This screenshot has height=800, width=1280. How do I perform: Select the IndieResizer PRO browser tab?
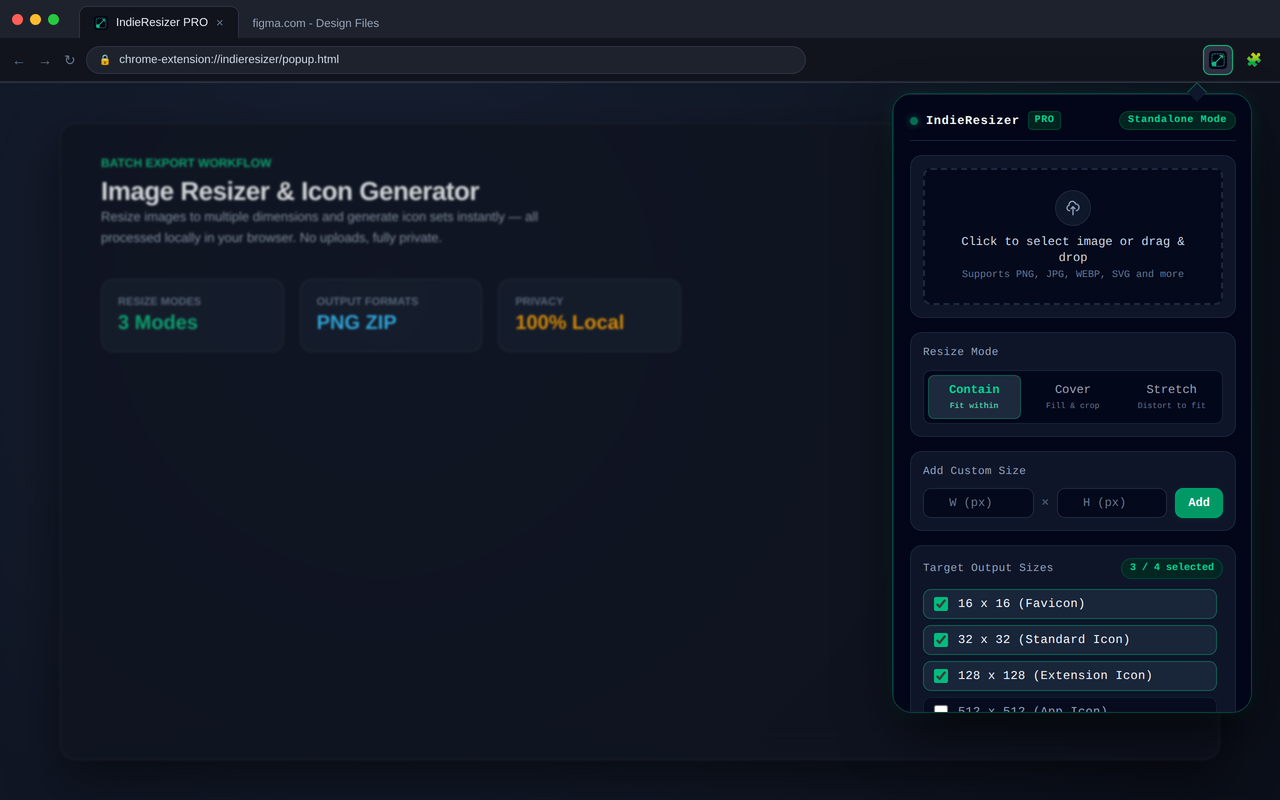pyautogui.click(x=159, y=23)
